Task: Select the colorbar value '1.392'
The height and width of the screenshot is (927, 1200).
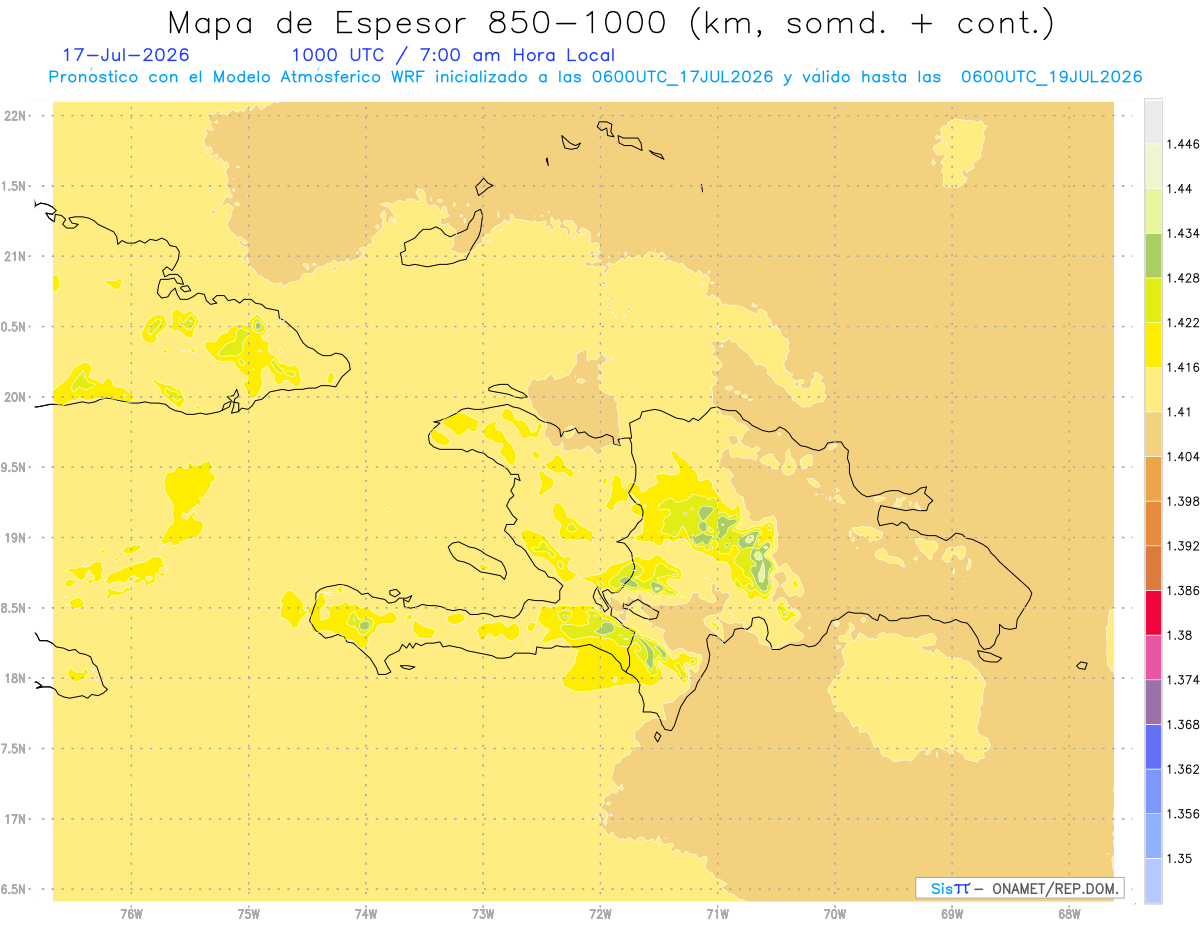Action: [1182, 546]
